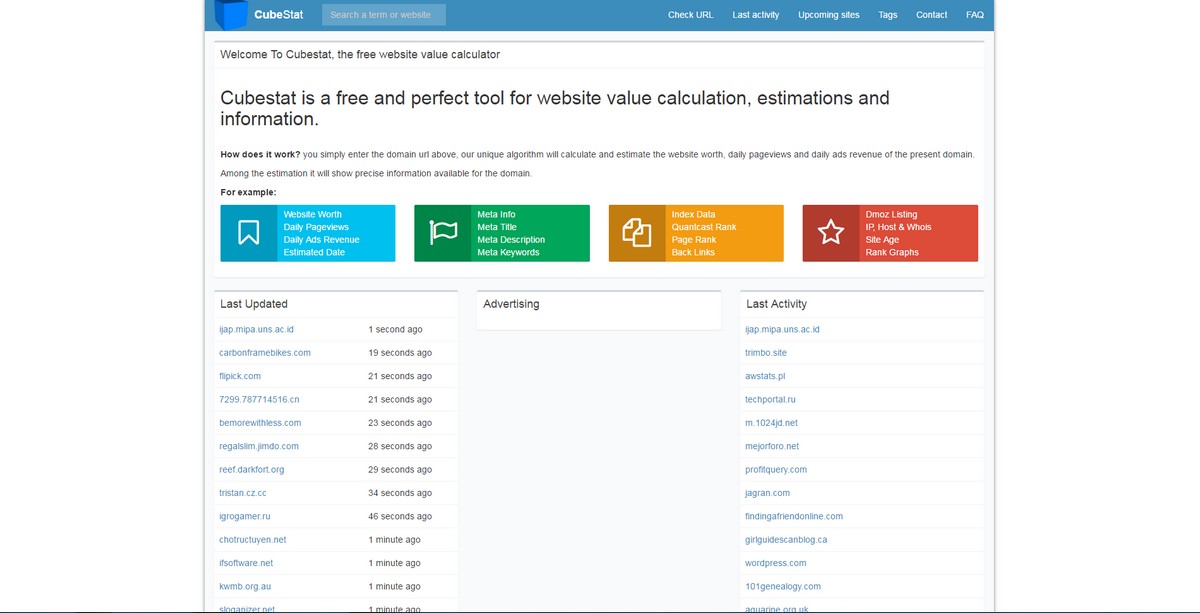The image size is (1200, 613).
Task: Open carbonframebikes.com in Last Updated
Action: pyautogui.click(x=265, y=353)
